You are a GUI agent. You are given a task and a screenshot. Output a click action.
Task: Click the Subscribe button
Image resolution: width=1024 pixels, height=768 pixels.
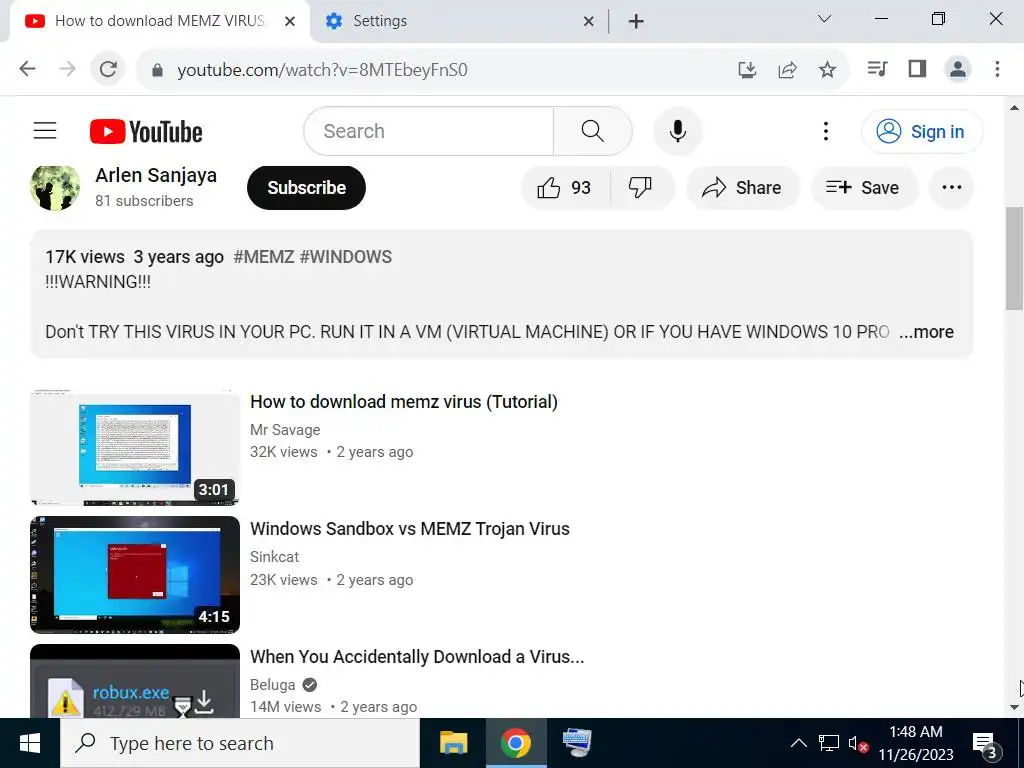point(306,188)
